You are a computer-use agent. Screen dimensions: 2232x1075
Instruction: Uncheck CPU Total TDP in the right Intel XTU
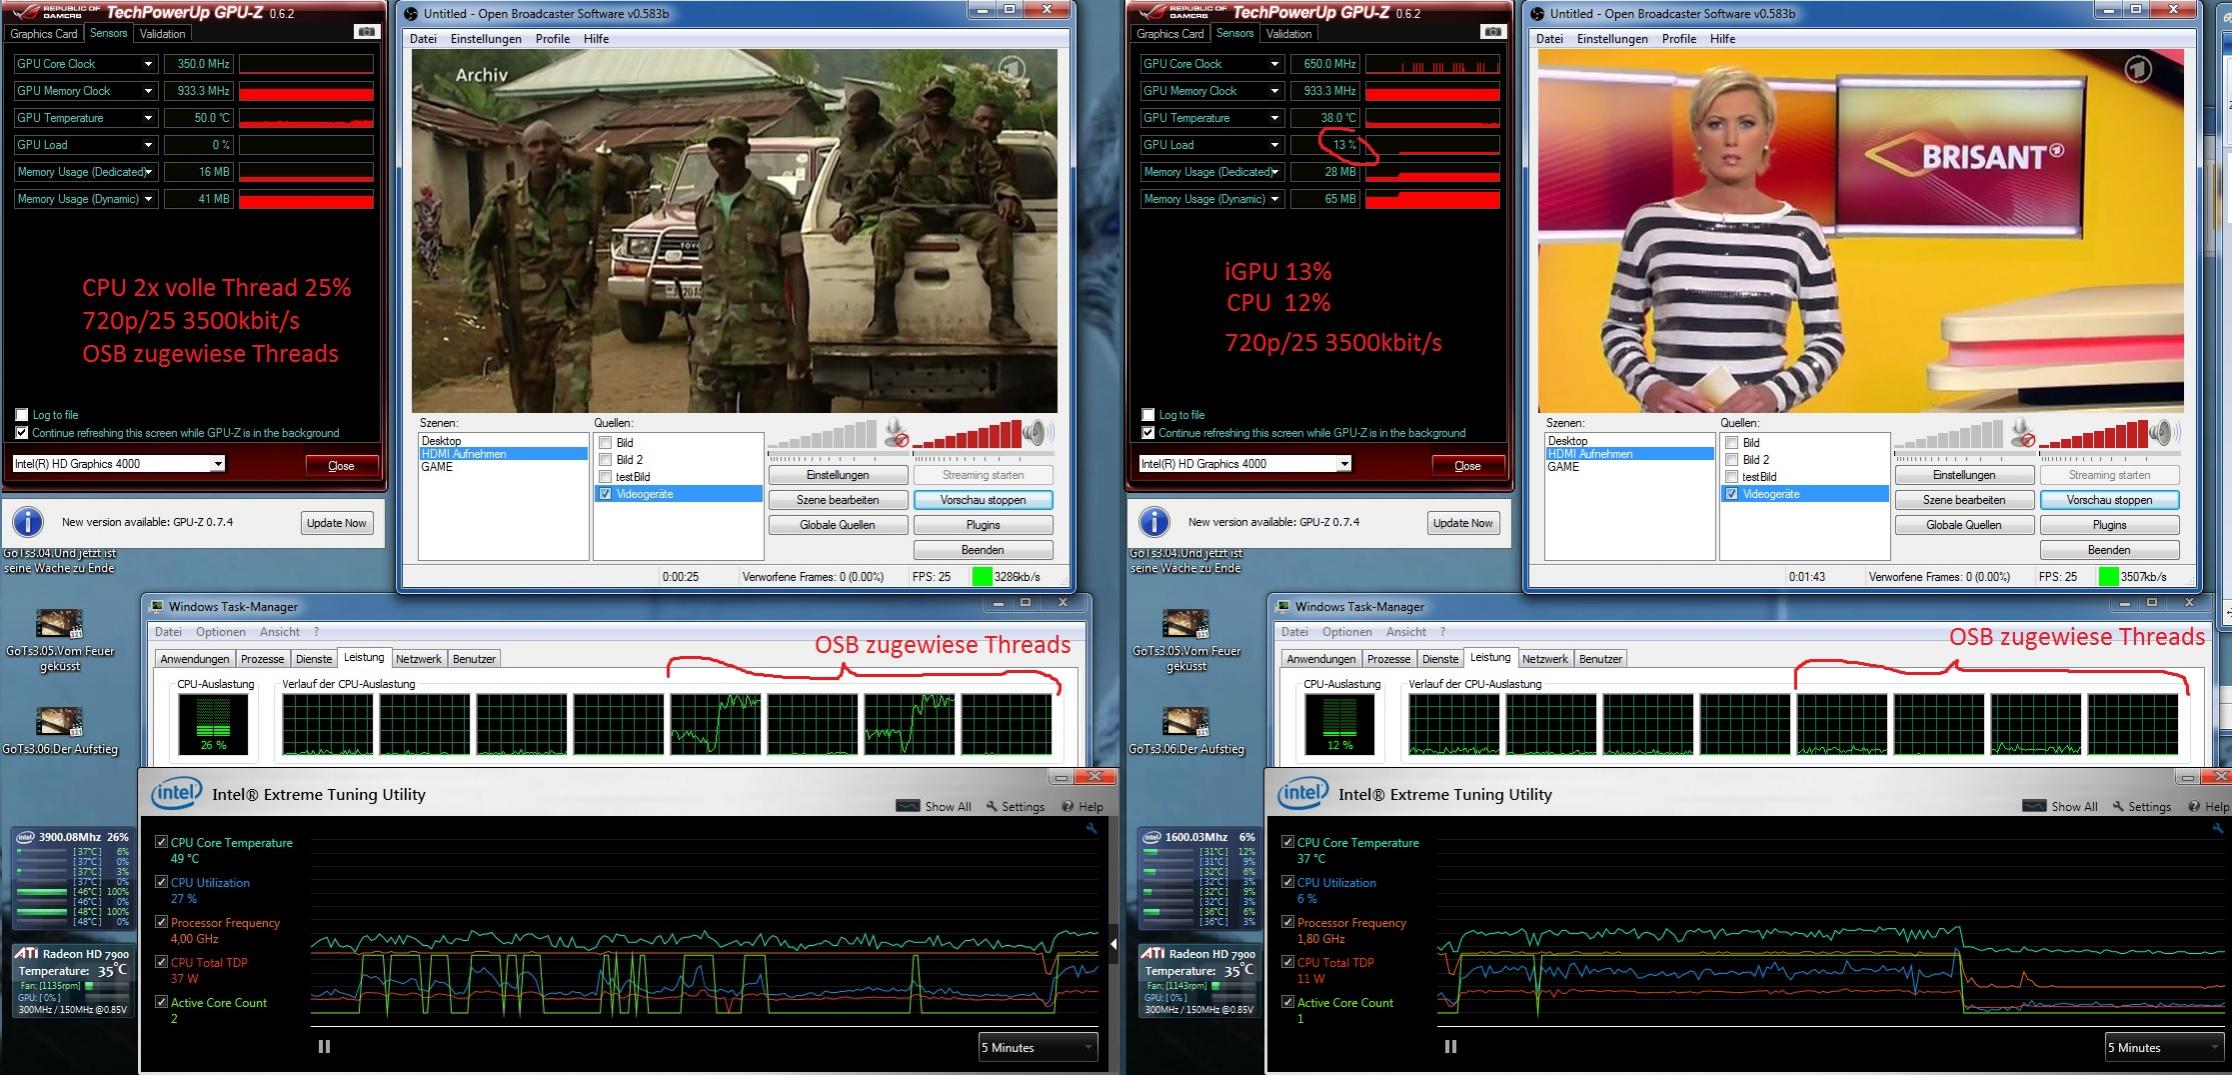tap(1287, 962)
